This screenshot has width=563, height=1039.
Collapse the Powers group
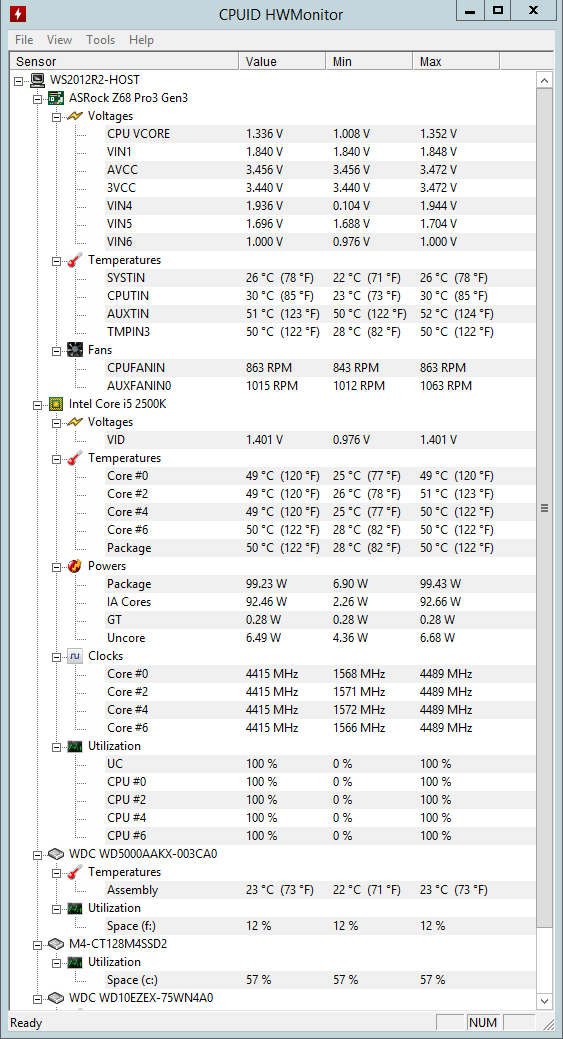point(56,566)
